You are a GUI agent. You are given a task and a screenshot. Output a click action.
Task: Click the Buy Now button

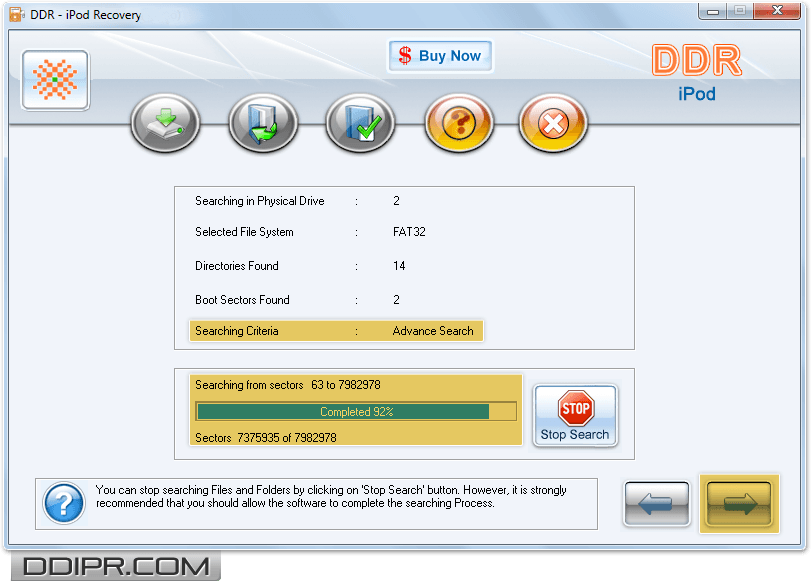[x=440, y=56]
